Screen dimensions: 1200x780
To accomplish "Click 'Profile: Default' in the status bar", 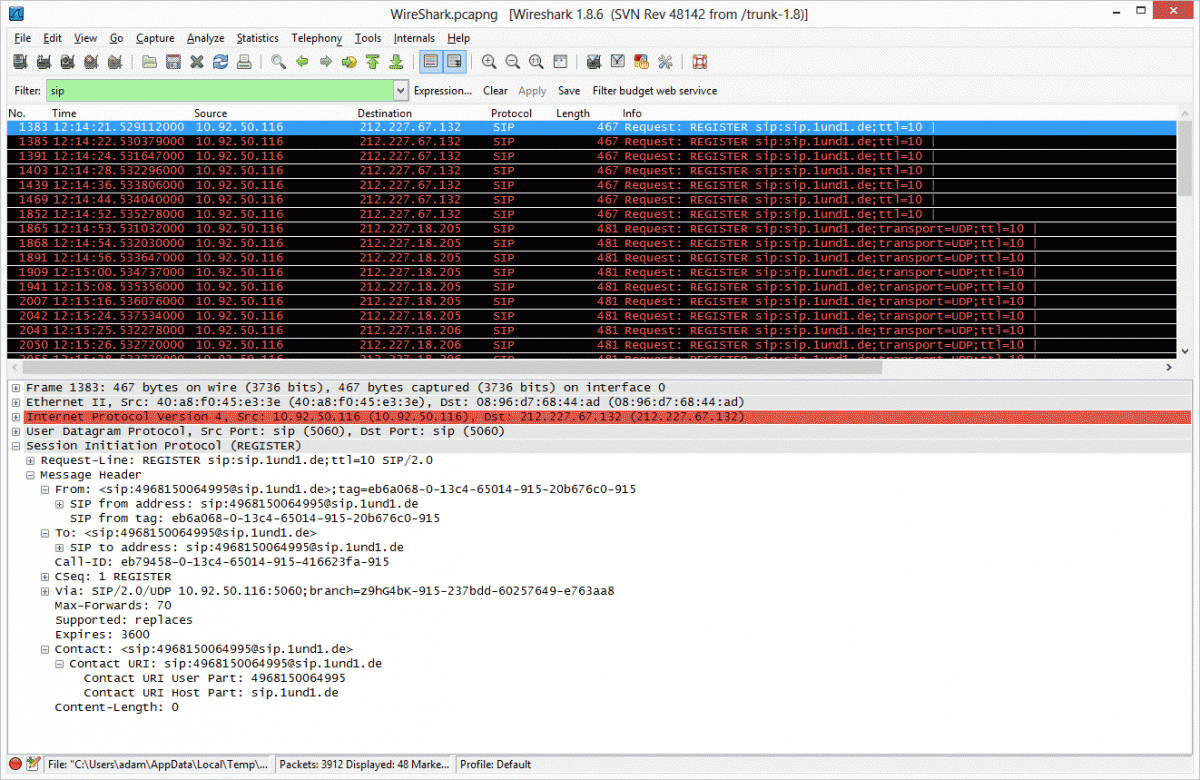I will click(x=495, y=765).
